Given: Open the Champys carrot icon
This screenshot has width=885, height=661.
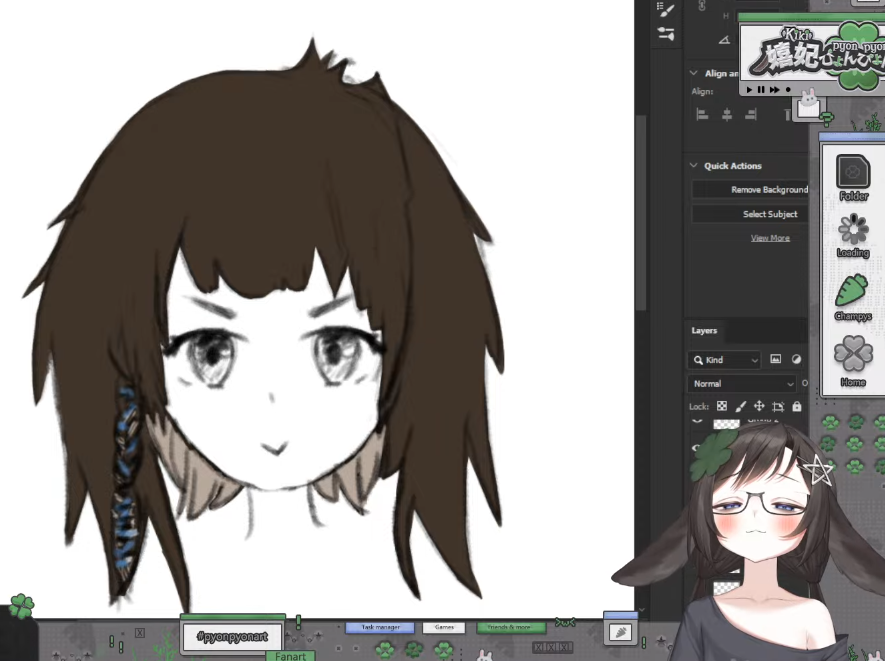Looking at the screenshot, I should pyautogui.click(x=853, y=297).
